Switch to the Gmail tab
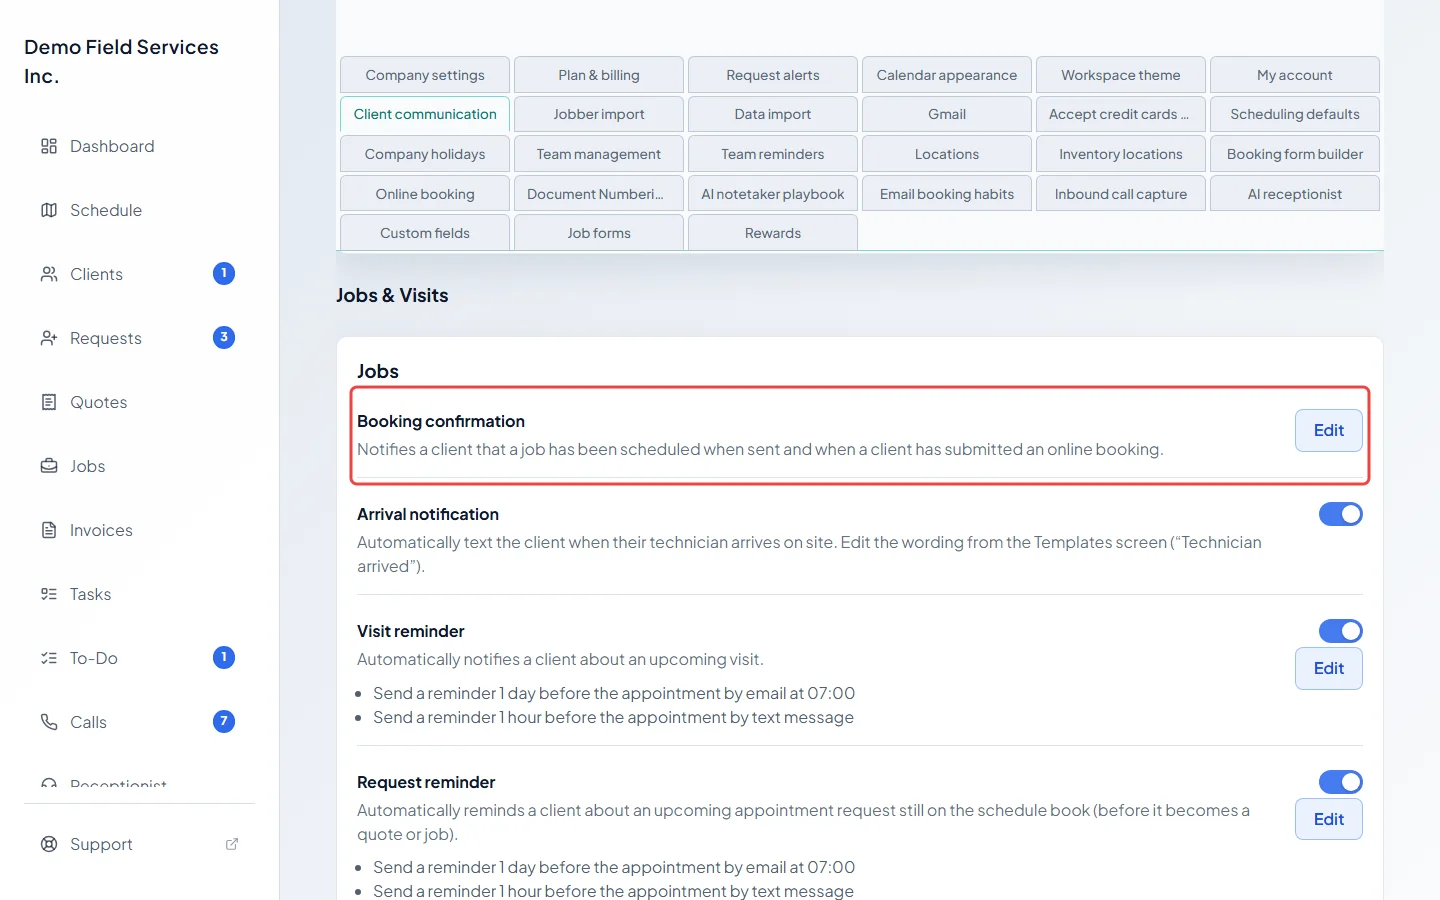1440x900 pixels. 947,114
